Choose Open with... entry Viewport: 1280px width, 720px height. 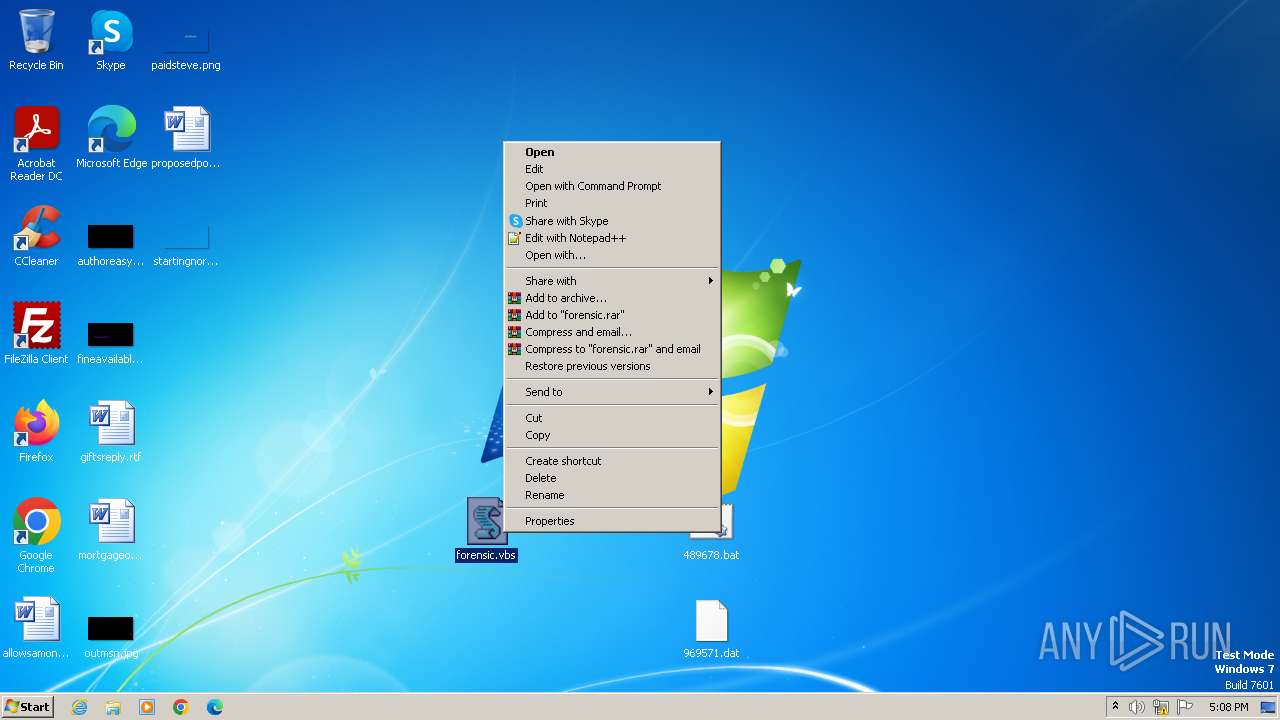pos(611,255)
